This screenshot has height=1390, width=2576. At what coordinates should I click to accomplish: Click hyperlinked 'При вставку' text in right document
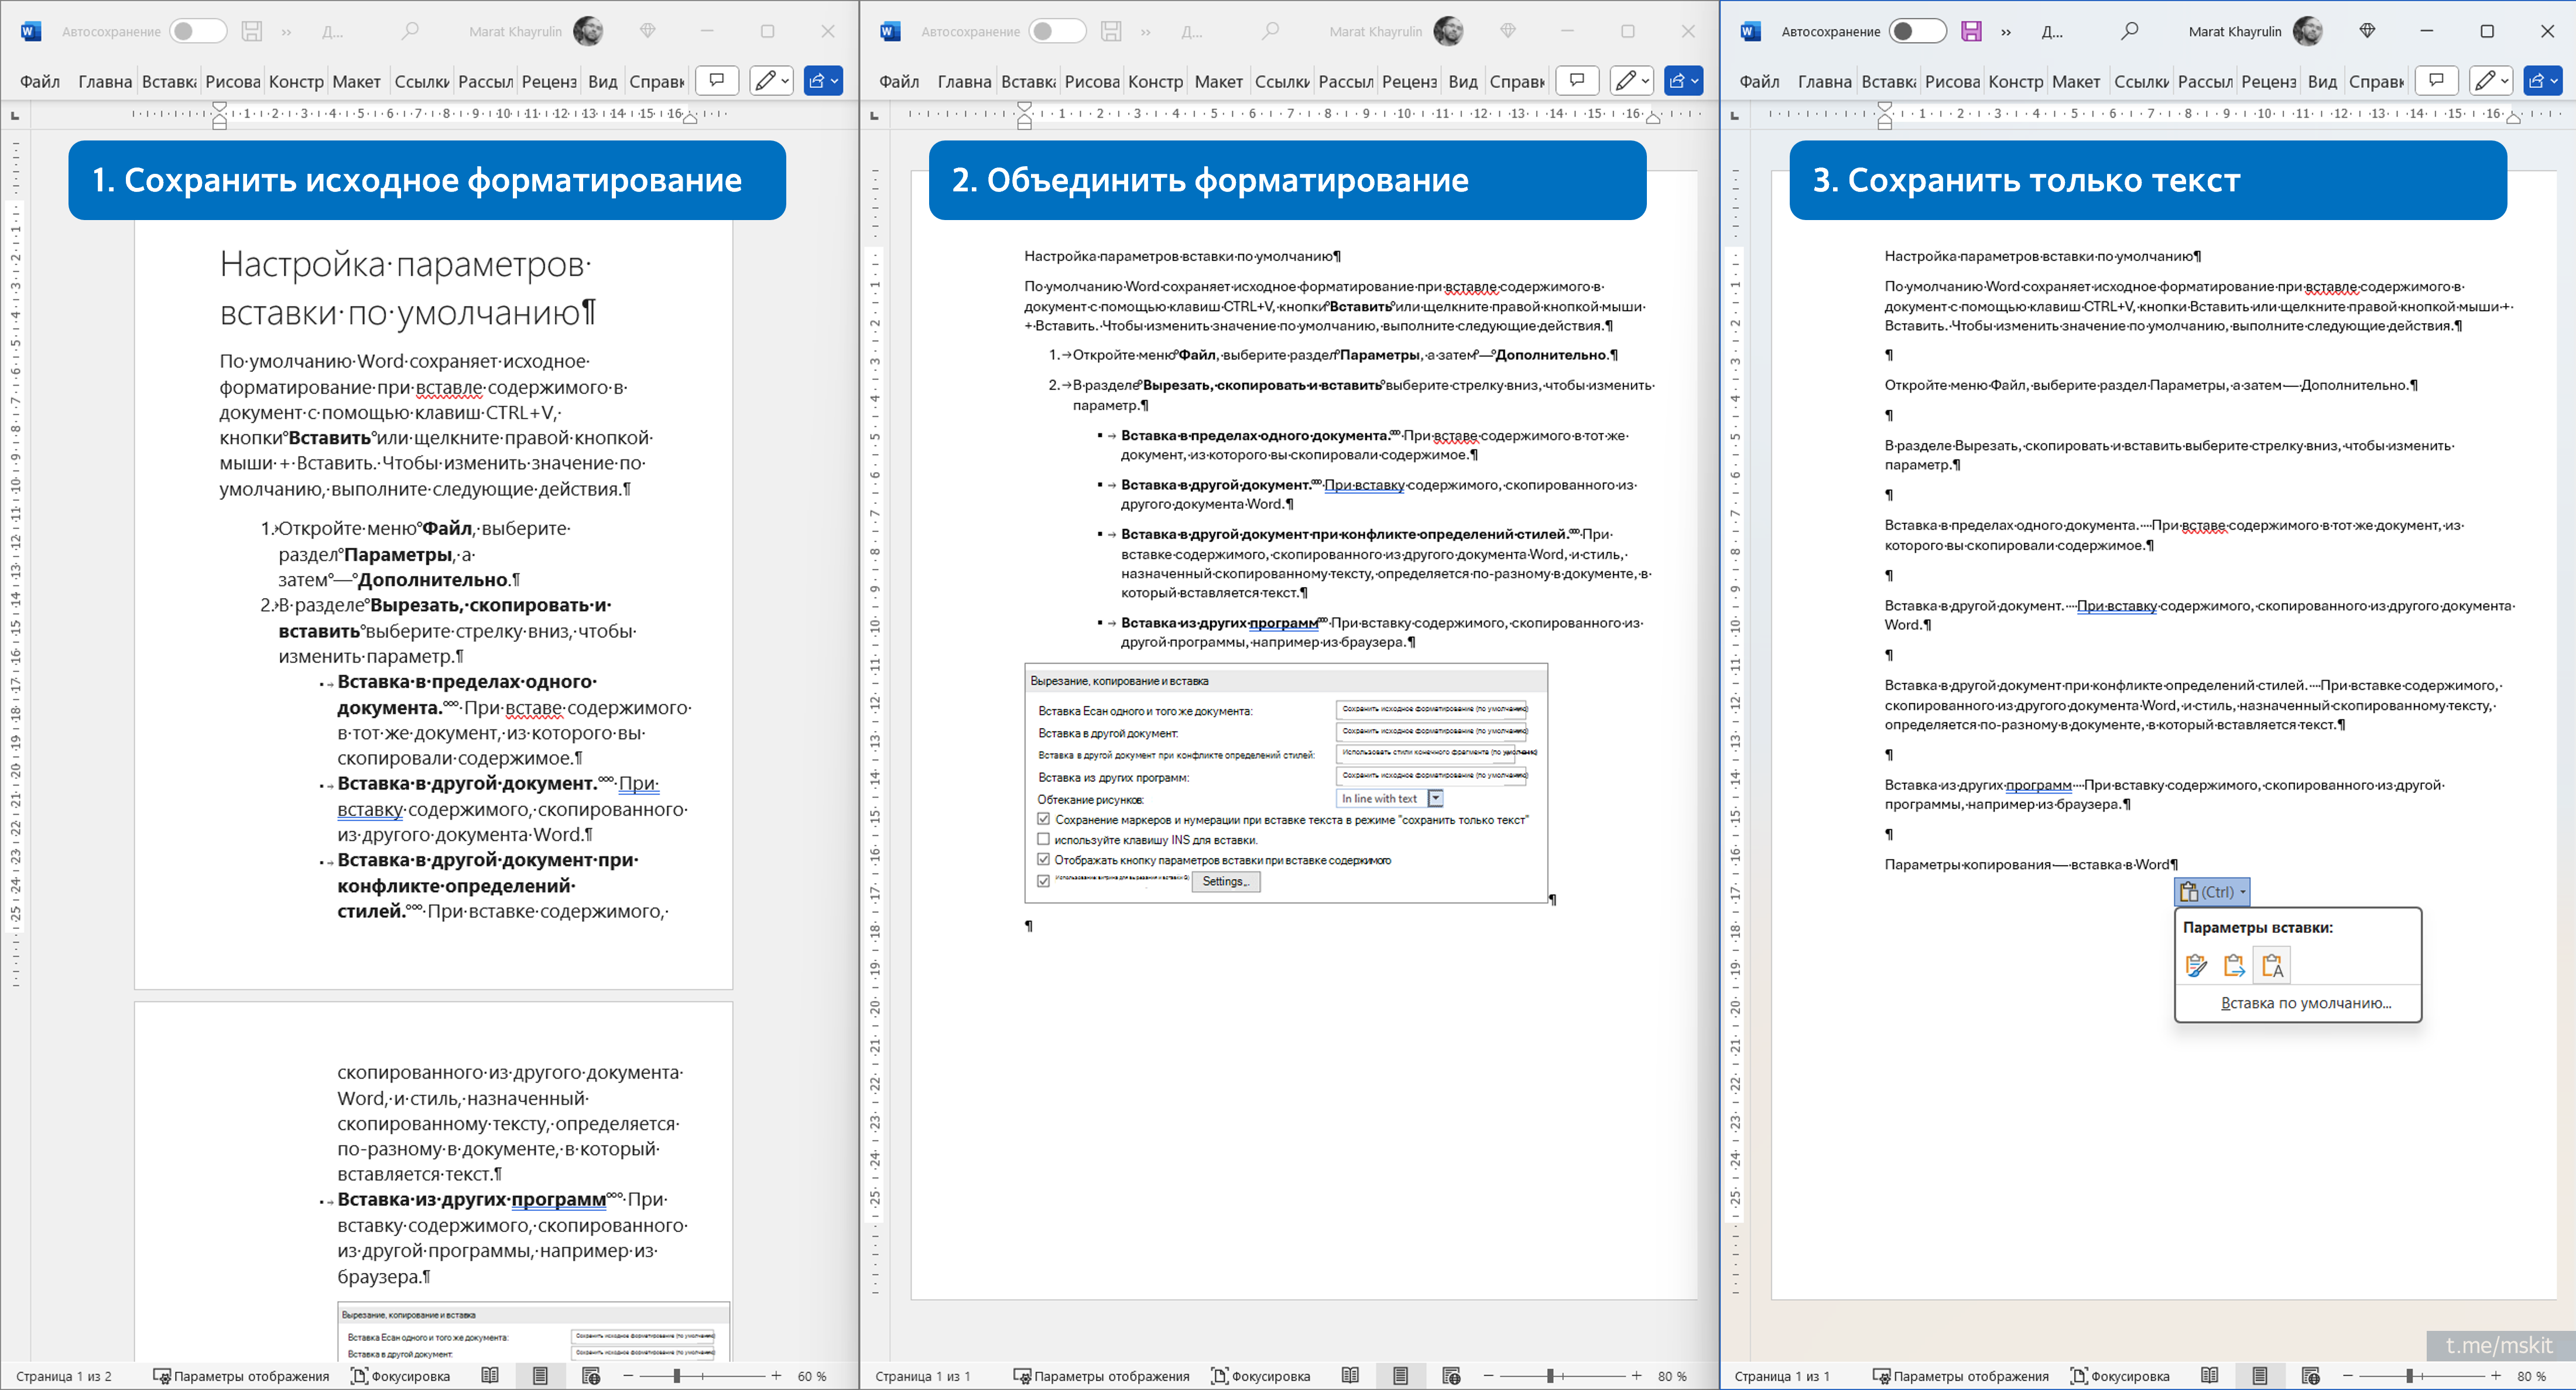pyautogui.click(x=2117, y=605)
